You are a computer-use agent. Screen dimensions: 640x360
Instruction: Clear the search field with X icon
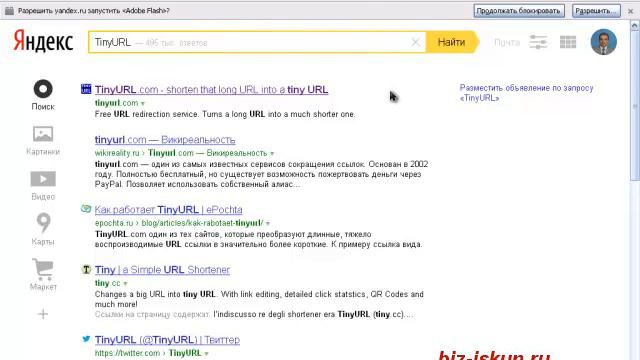point(416,42)
